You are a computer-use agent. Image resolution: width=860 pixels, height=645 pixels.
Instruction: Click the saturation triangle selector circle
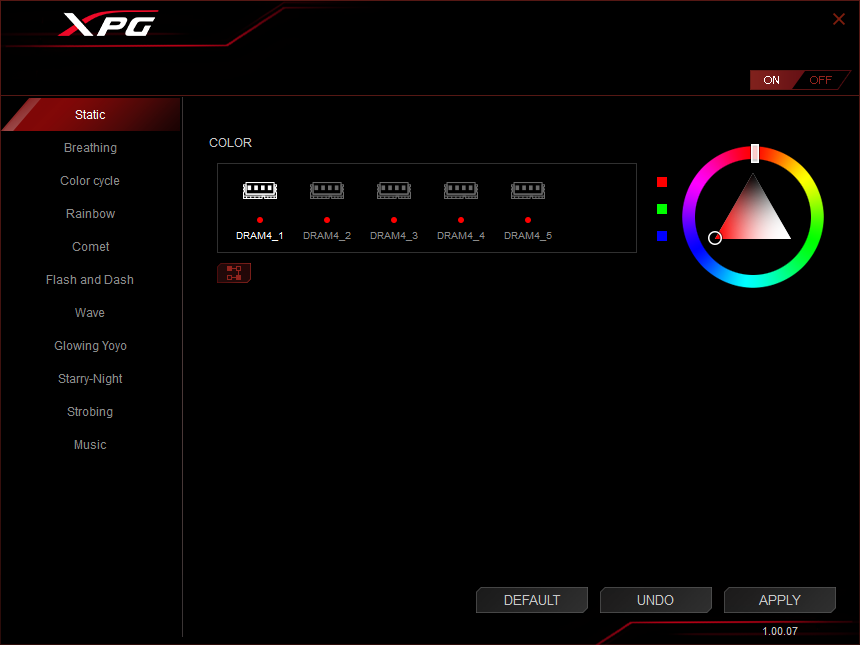pyautogui.click(x=715, y=237)
